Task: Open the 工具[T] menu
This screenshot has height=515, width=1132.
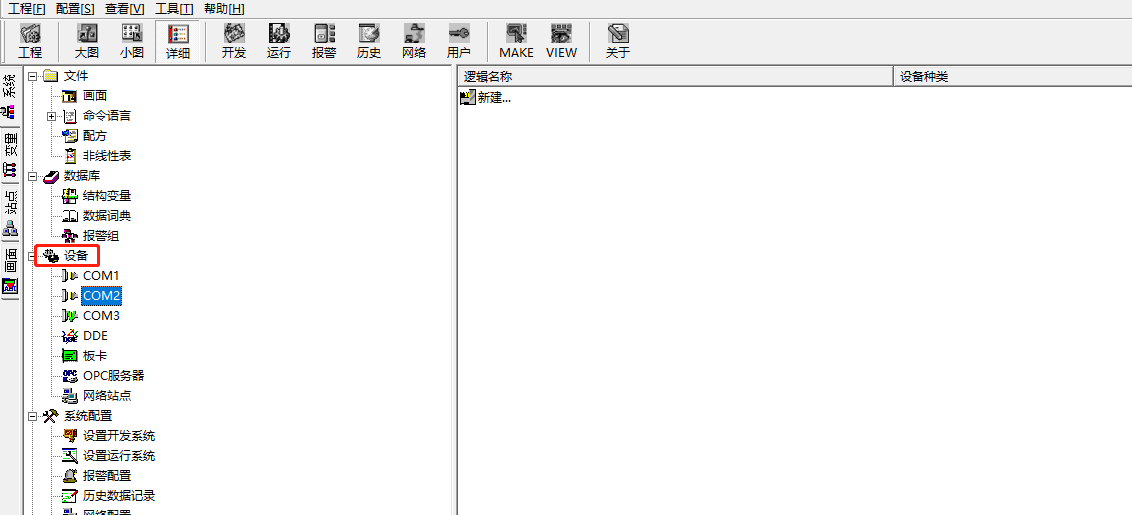Action: point(174,9)
